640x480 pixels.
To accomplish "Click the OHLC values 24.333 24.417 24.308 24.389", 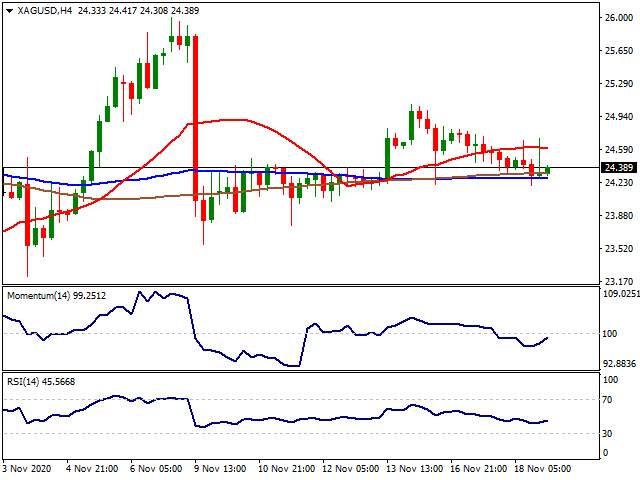I will (138, 11).
